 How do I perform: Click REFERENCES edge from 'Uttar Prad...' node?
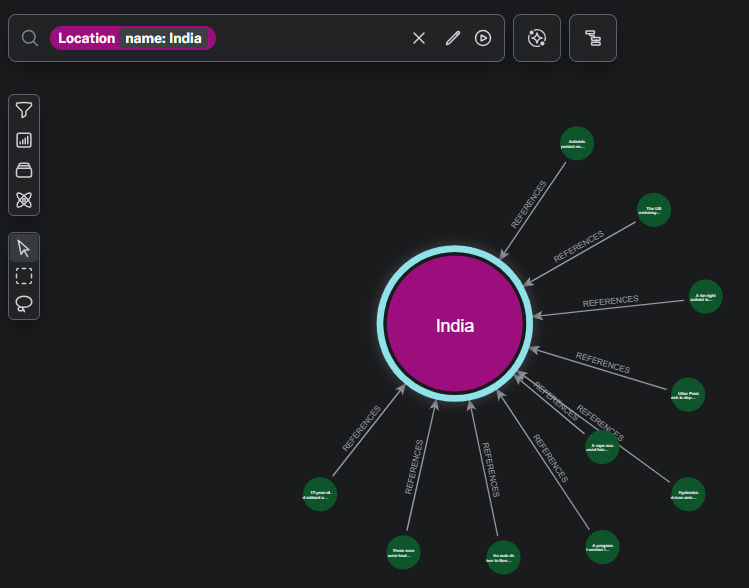coord(603,363)
